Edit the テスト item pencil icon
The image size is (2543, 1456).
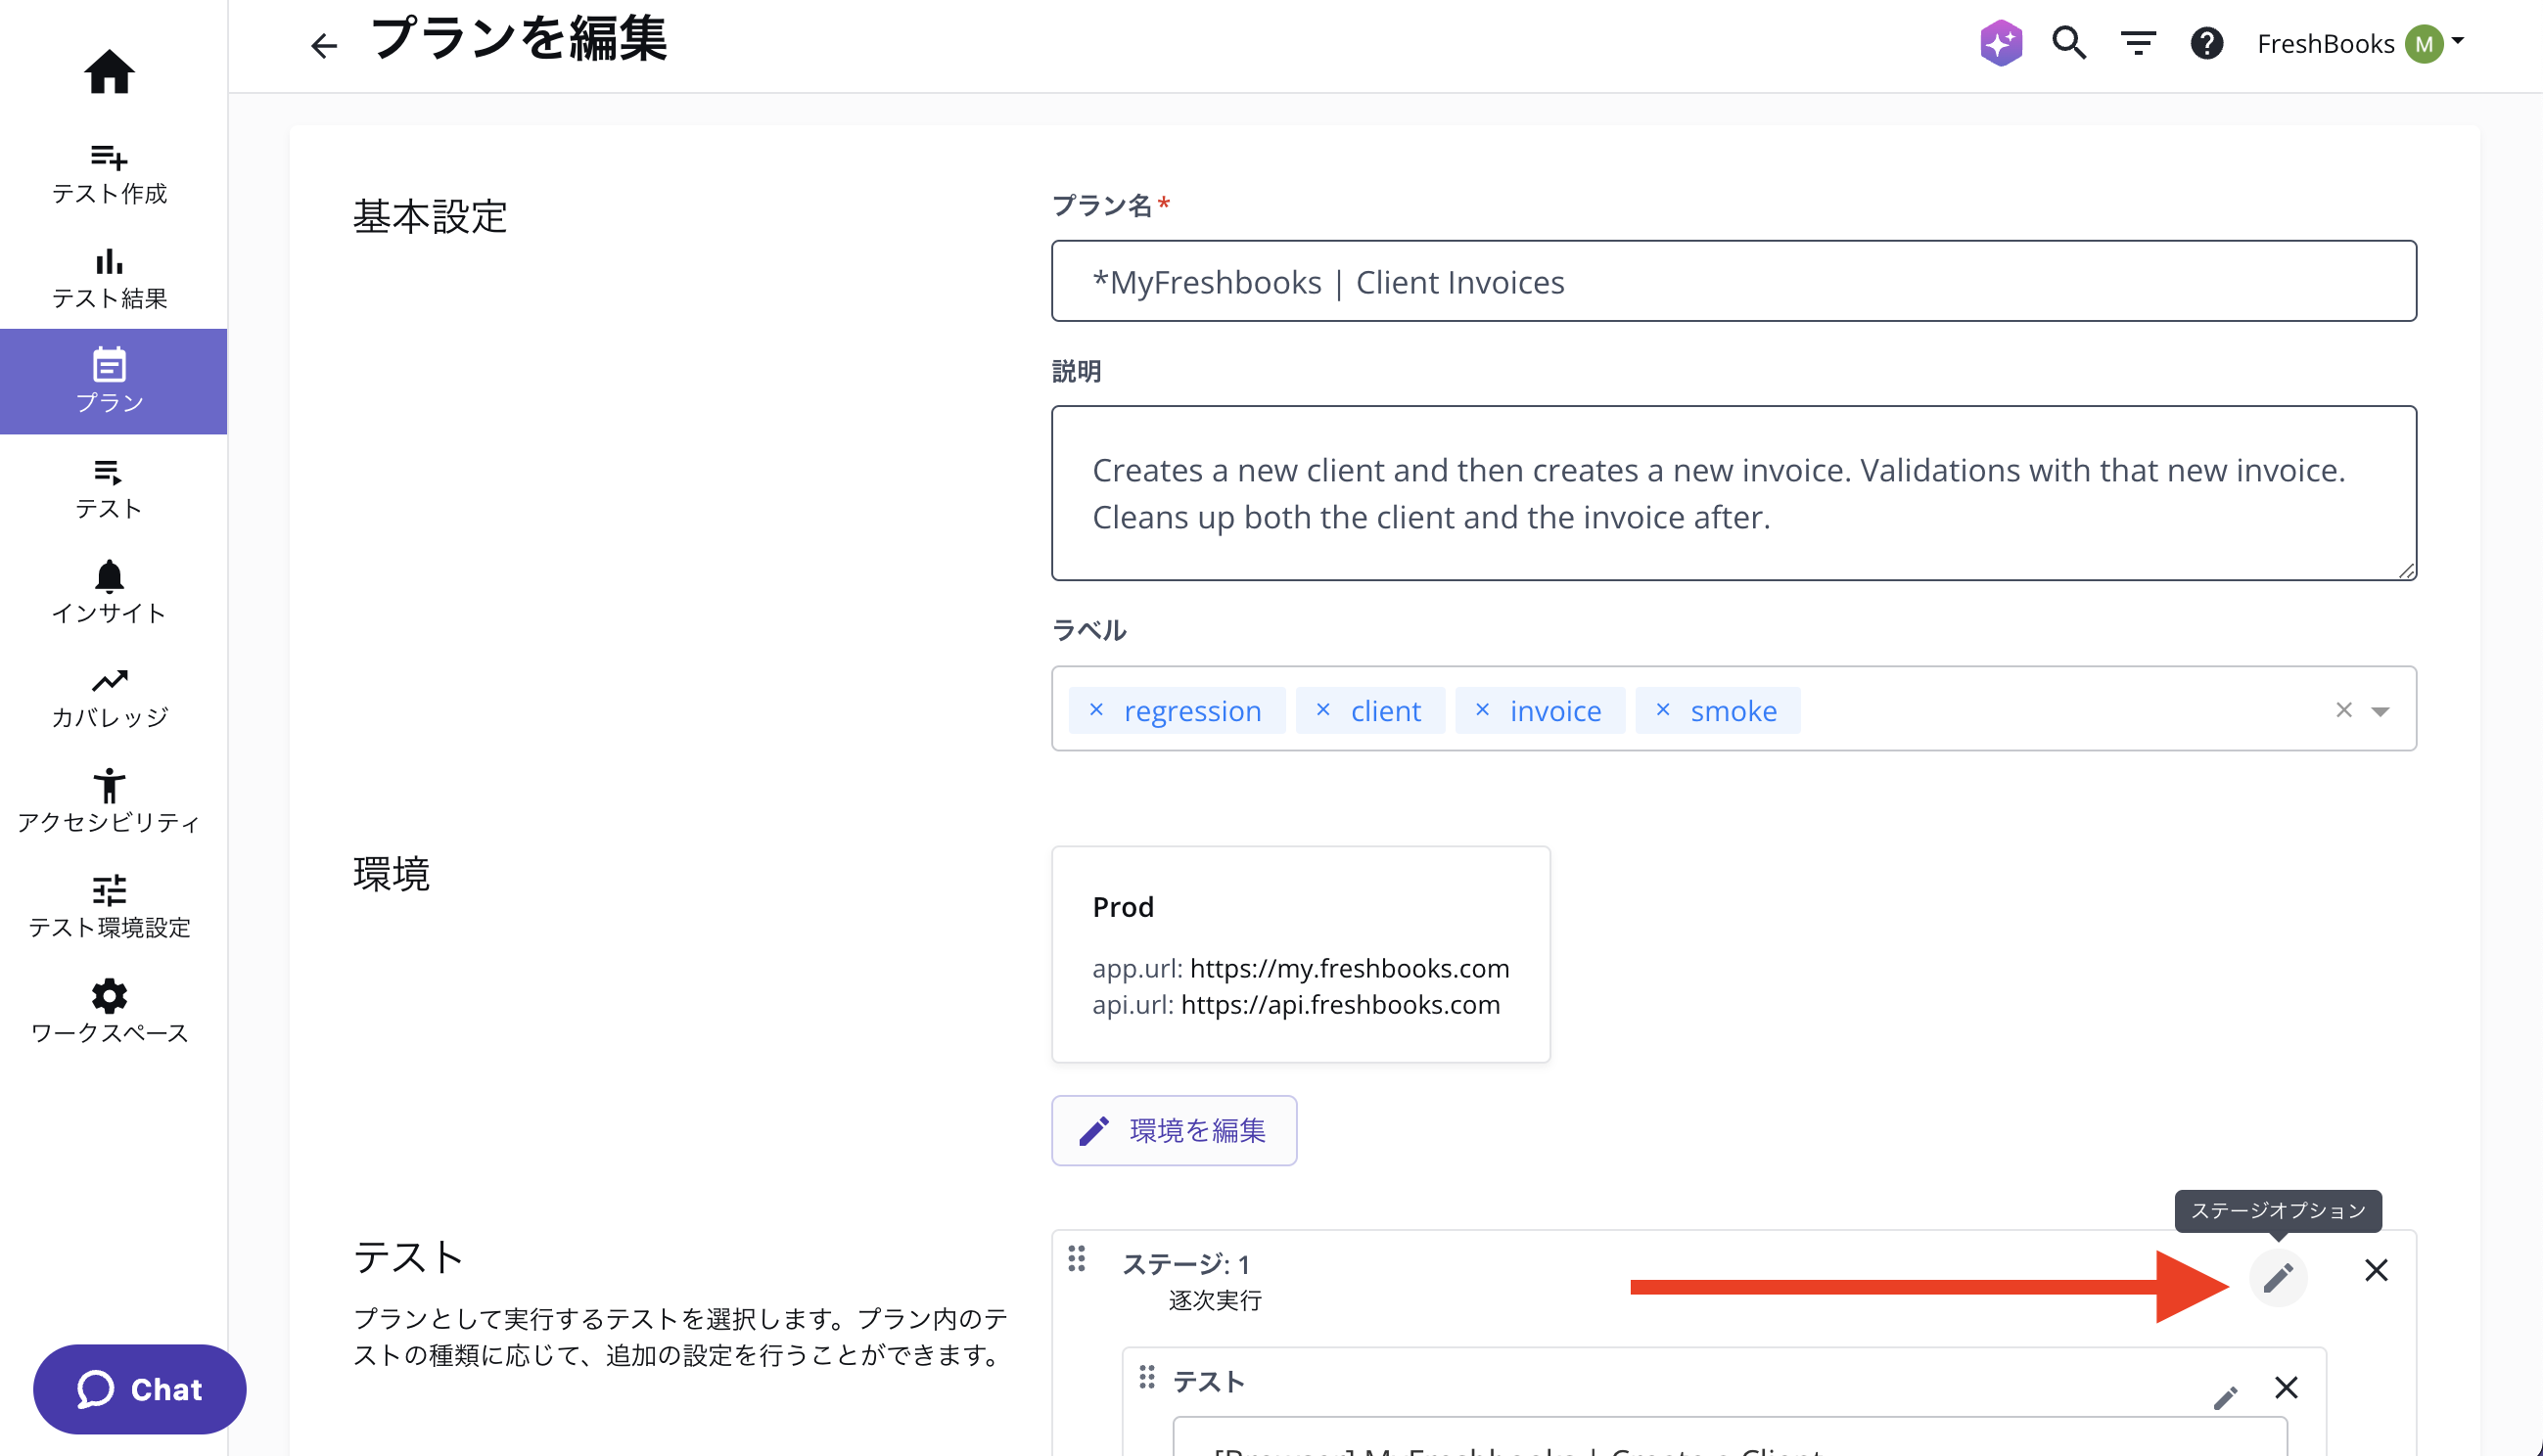click(2225, 1397)
